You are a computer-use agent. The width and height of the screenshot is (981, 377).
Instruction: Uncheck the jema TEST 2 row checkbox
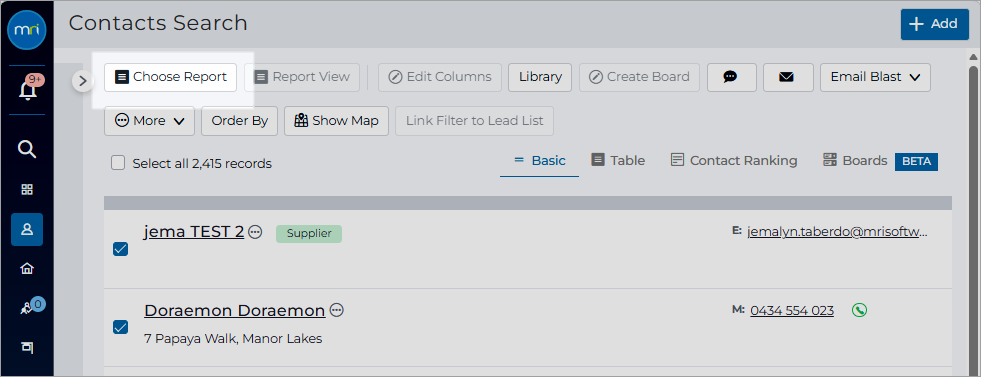[120, 249]
